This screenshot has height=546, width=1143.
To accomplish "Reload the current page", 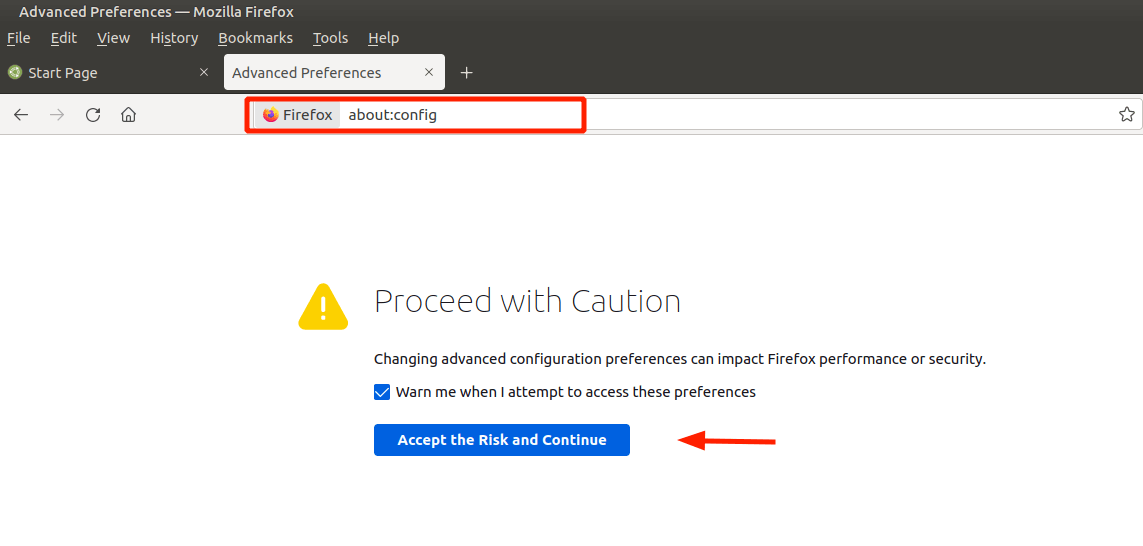I will click(x=93, y=115).
